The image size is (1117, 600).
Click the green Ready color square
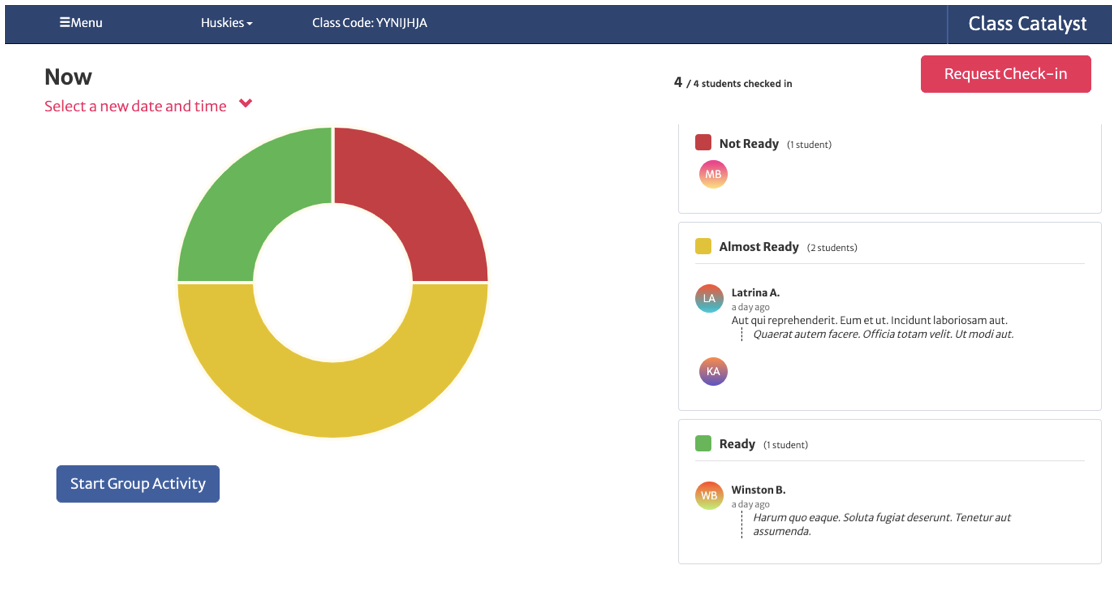pyautogui.click(x=703, y=443)
